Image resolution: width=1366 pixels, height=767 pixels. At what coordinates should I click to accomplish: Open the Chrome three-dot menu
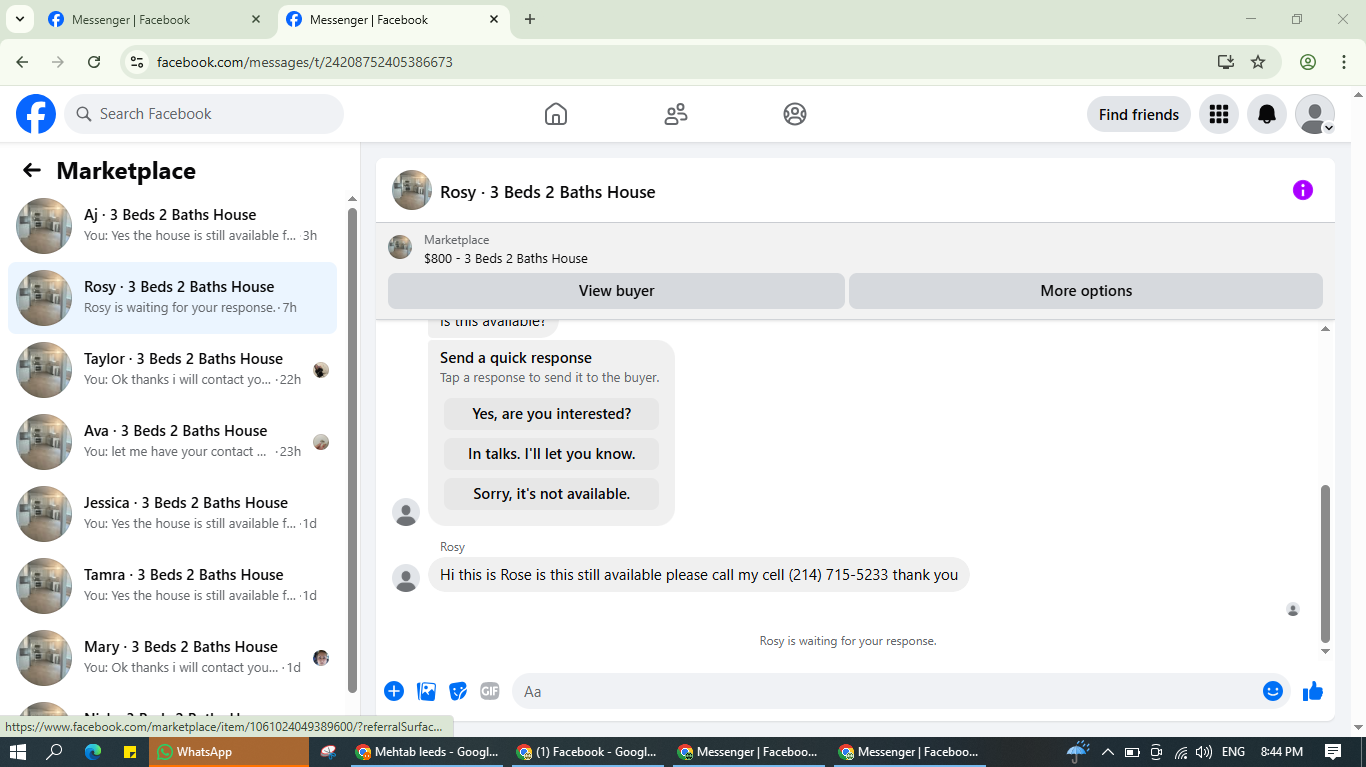[1344, 62]
